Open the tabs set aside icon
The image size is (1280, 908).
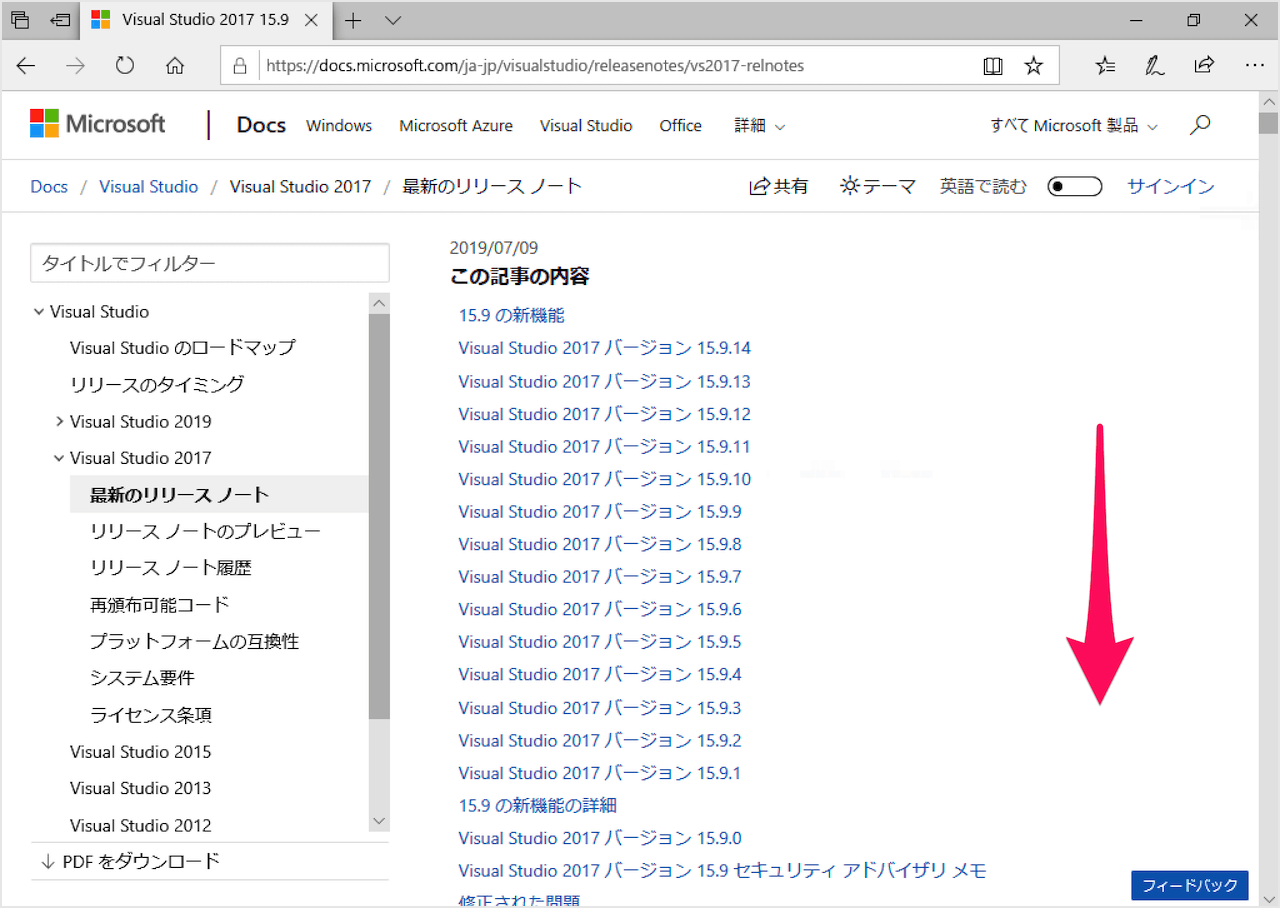(x=20, y=19)
